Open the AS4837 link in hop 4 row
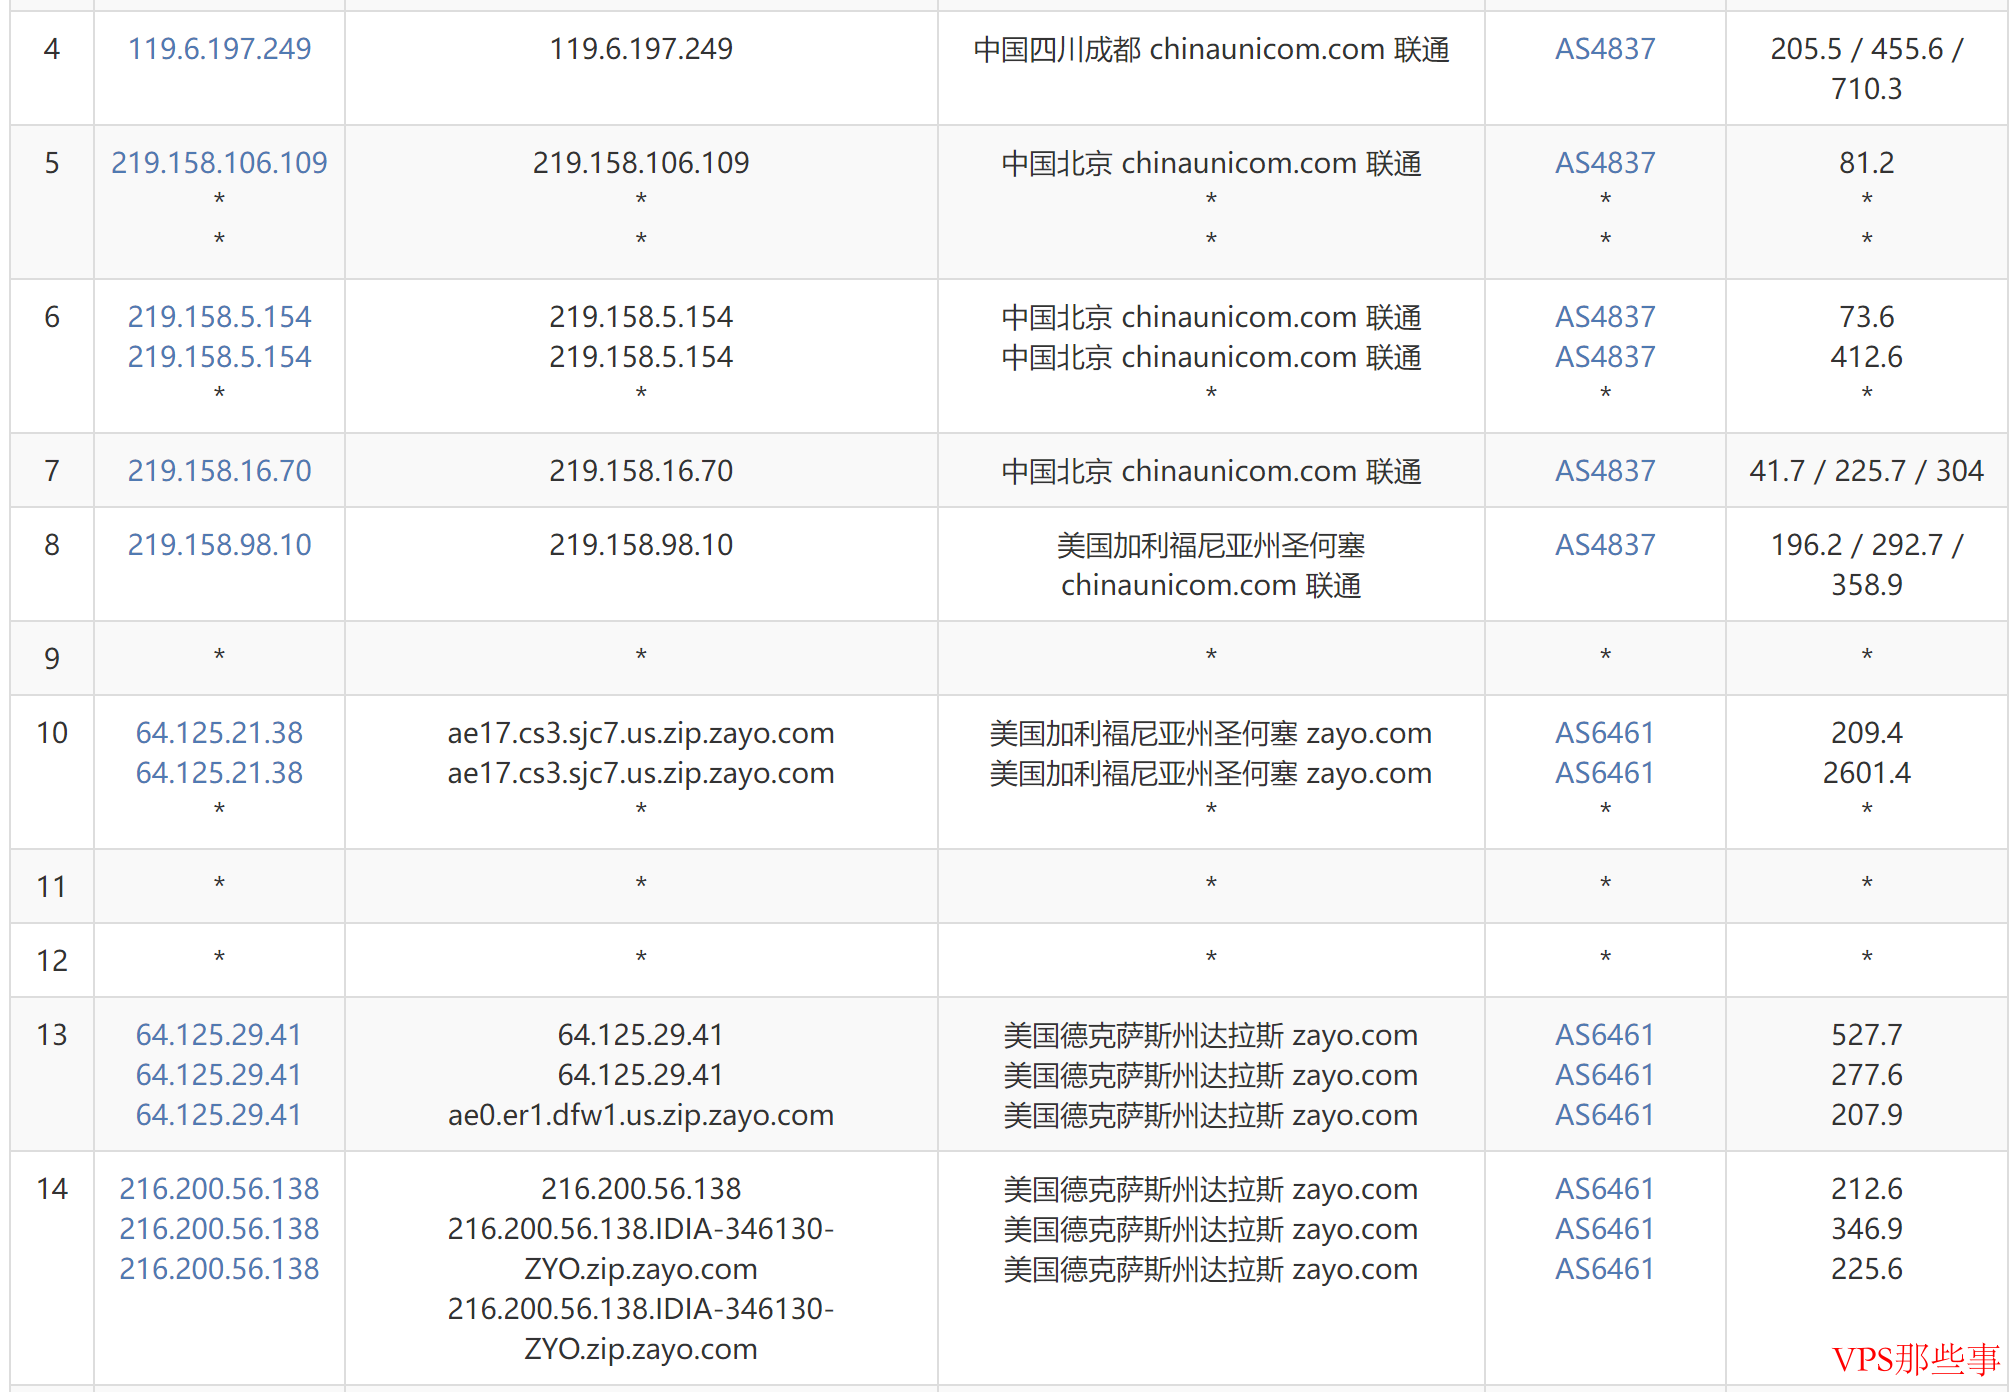Viewport: 2012px width, 1392px height. click(1604, 49)
